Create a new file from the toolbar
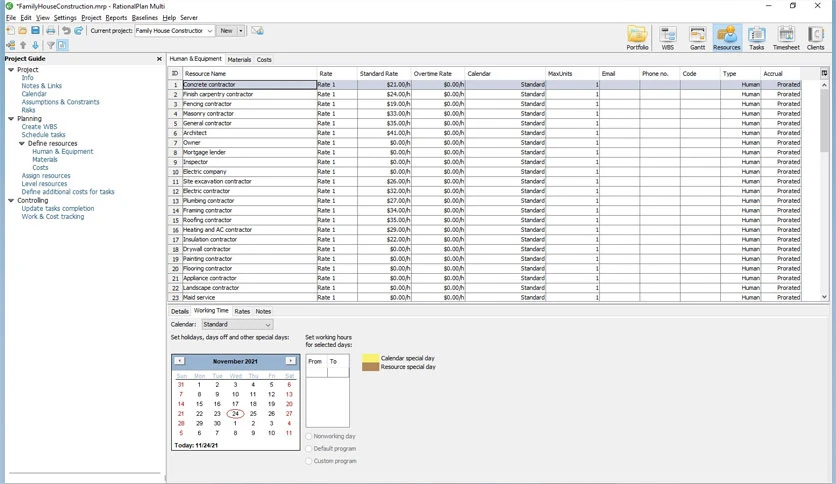 click(x=10, y=31)
